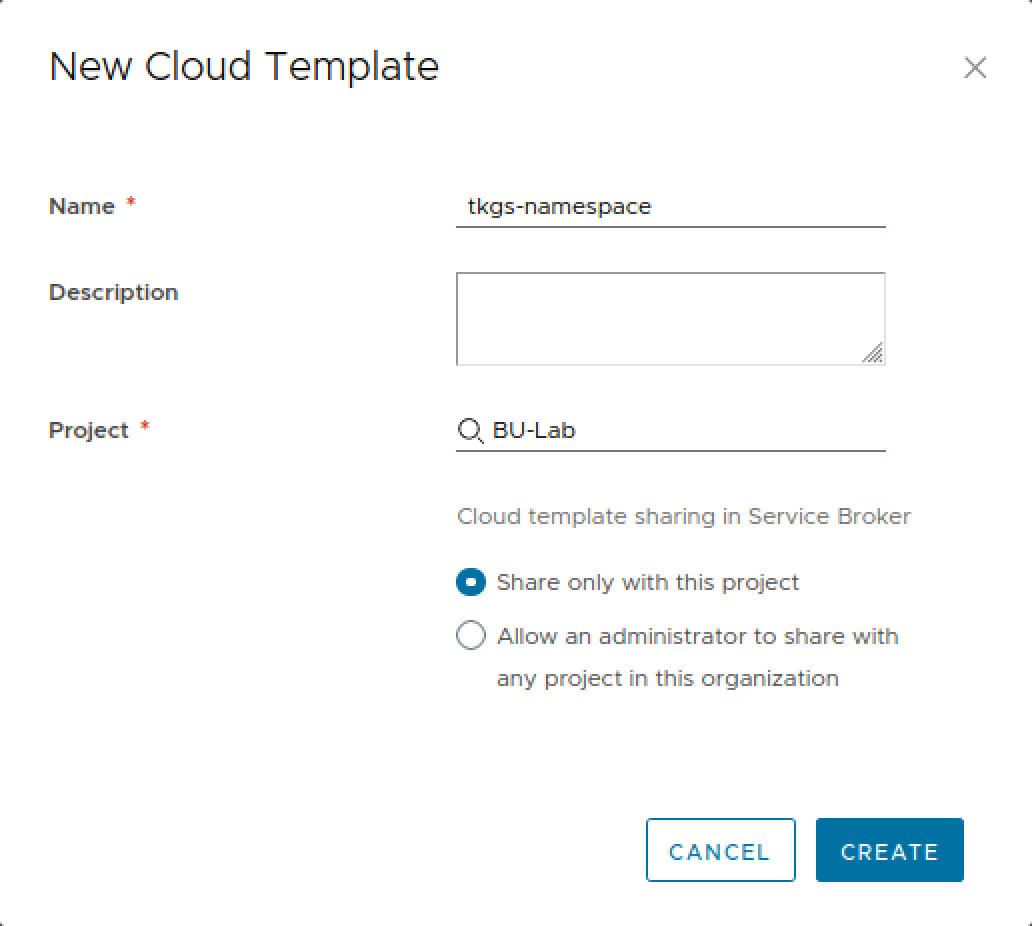Cancel the new cloud template
Screen dimensions: 1032x926
[721, 850]
